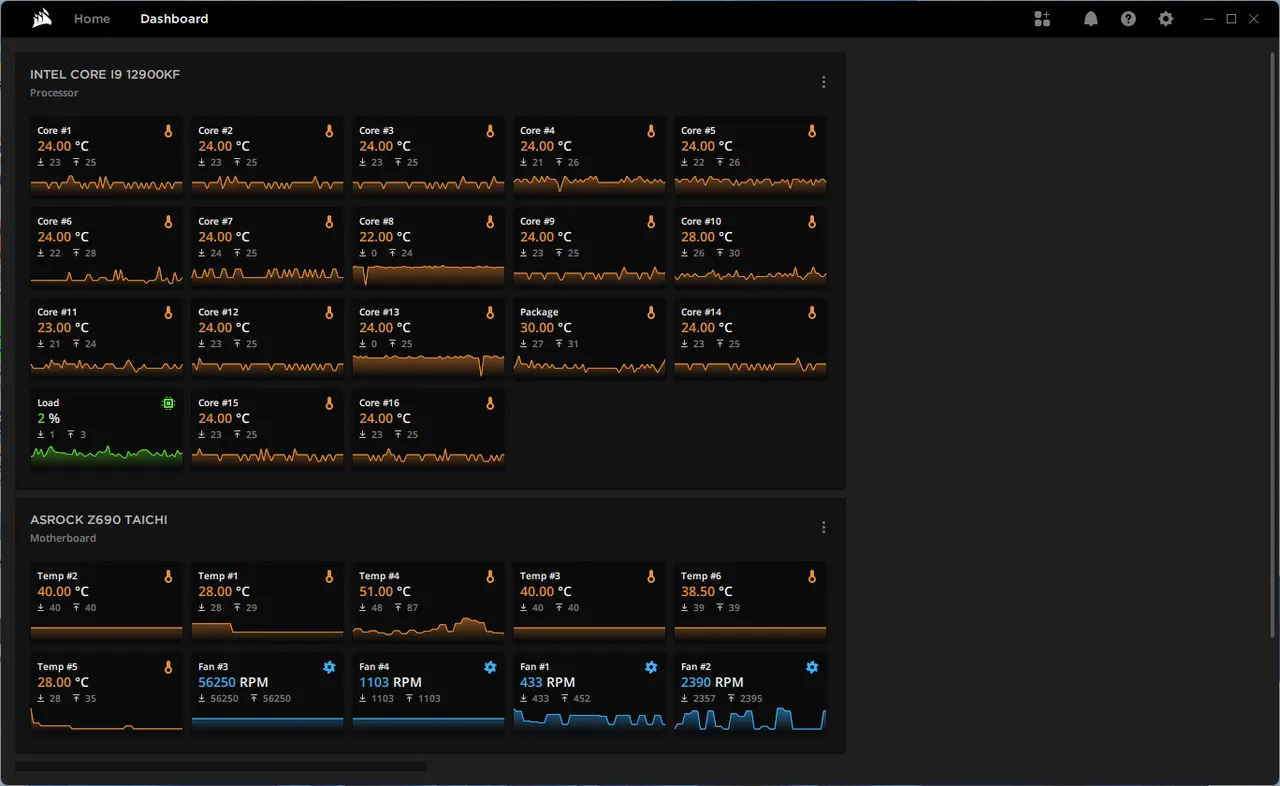
Task: Click the horizontal scrollbar at the bottom
Action: coord(220,767)
